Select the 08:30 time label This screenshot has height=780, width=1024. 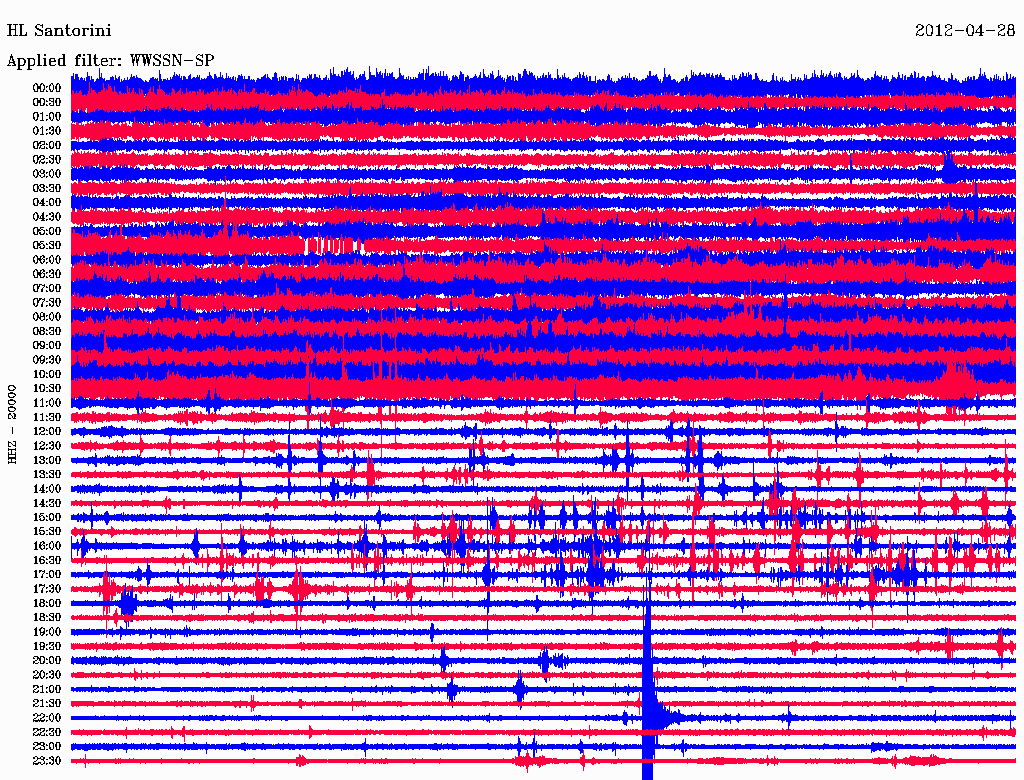(x=47, y=332)
